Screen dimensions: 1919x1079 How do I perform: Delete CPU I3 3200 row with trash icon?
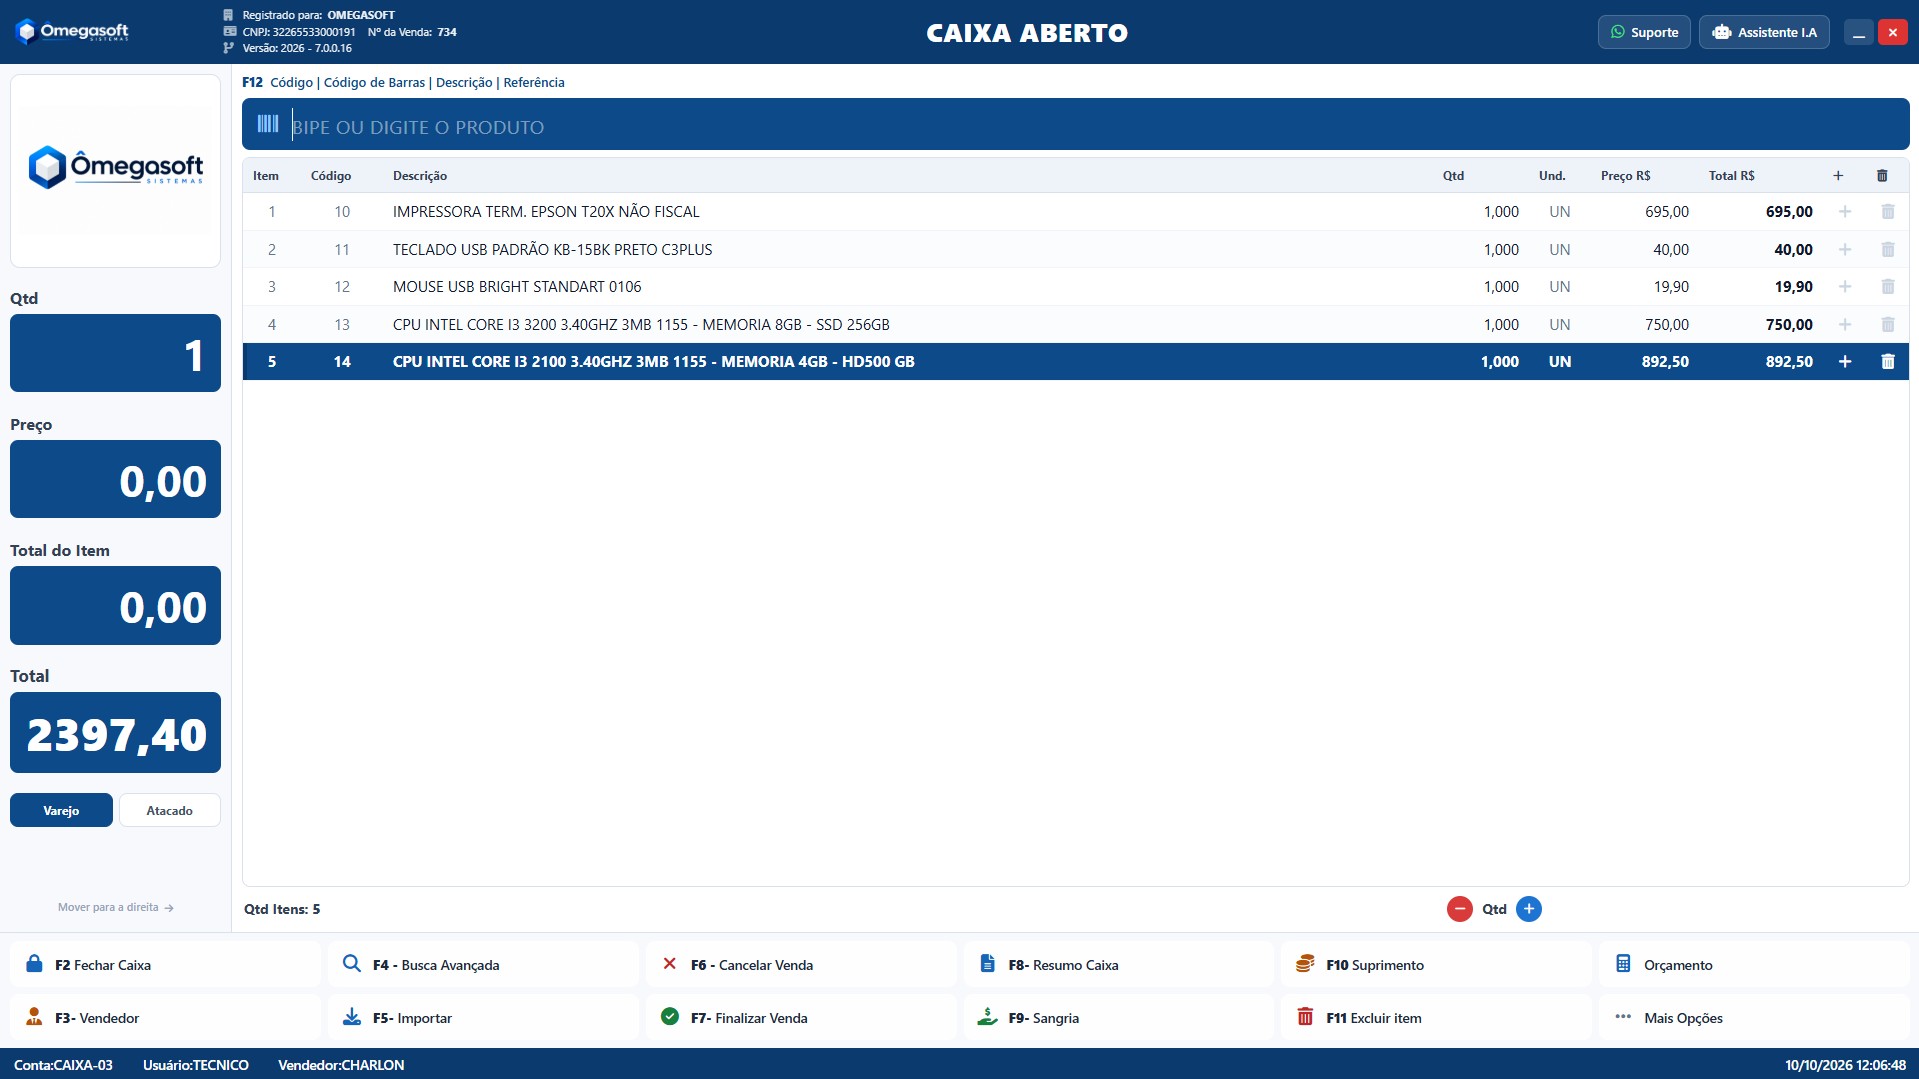pyautogui.click(x=1888, y=325)
